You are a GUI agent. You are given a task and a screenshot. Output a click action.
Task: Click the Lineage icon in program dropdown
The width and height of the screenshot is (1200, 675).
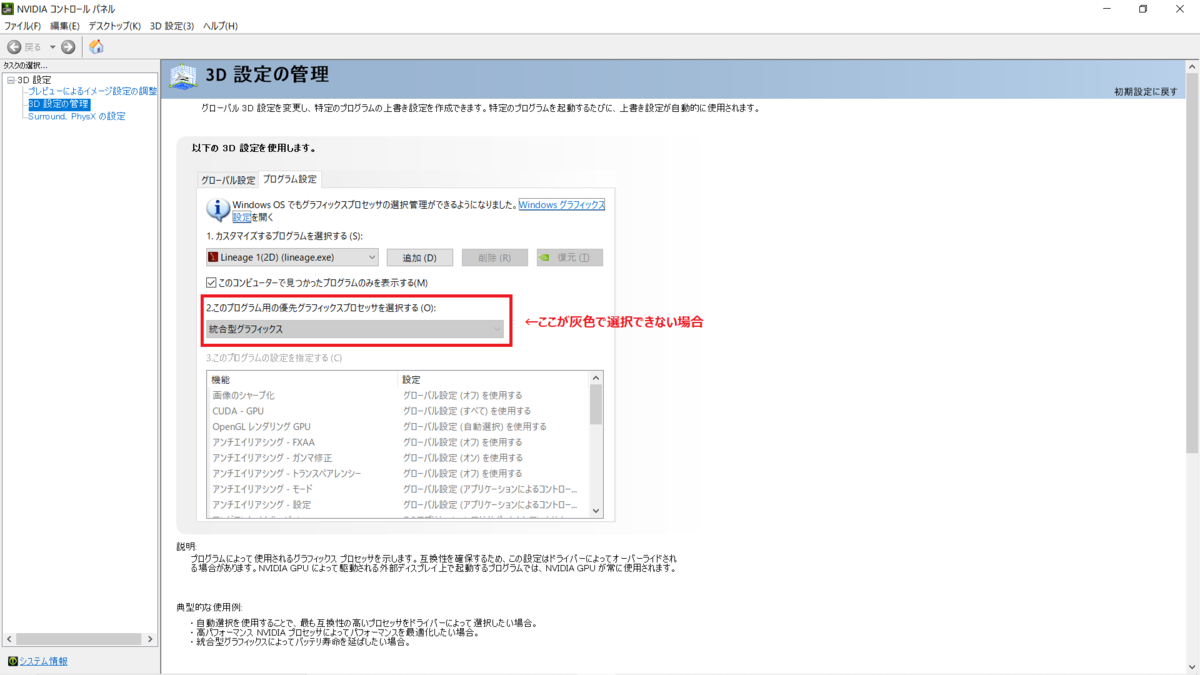[213, 257]
